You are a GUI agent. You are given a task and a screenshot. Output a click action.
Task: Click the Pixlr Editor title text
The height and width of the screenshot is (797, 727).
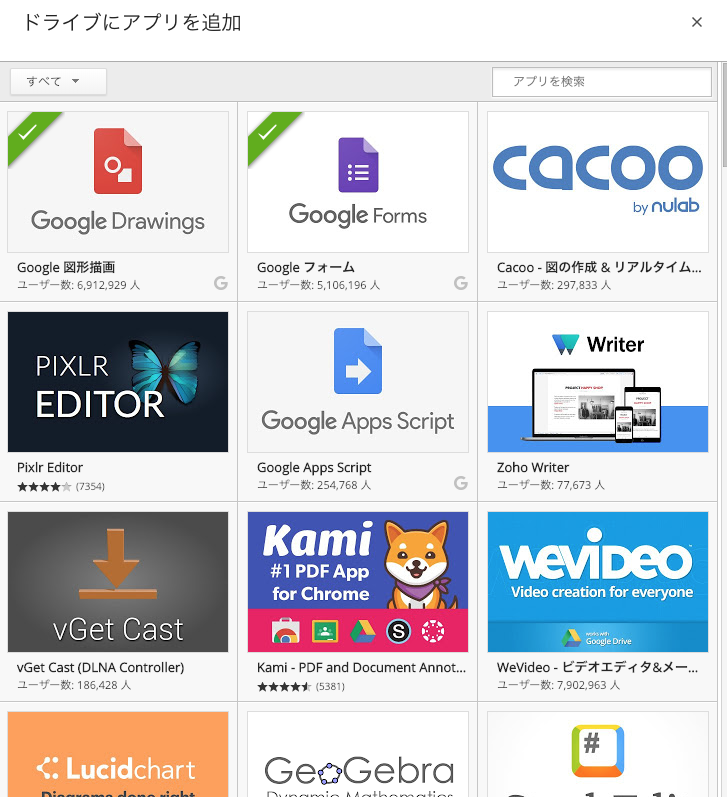(x=50, y=468)
